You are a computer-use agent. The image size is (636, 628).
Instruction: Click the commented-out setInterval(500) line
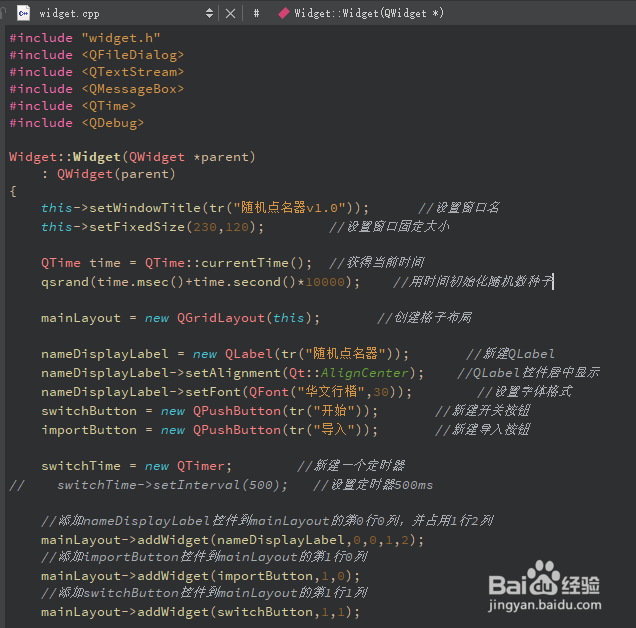coord(221,485)
